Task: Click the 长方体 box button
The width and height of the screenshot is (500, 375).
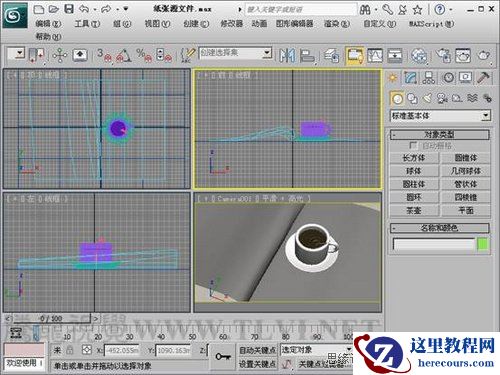Action: click(x=414, y=158)
